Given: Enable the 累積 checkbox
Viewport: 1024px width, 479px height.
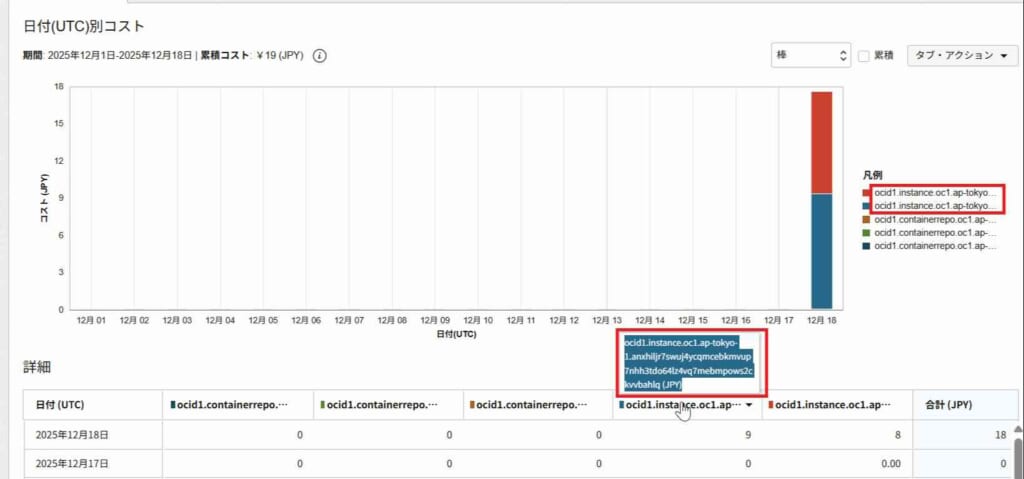Looking at the screenshot, I should [x=863, y=56].
